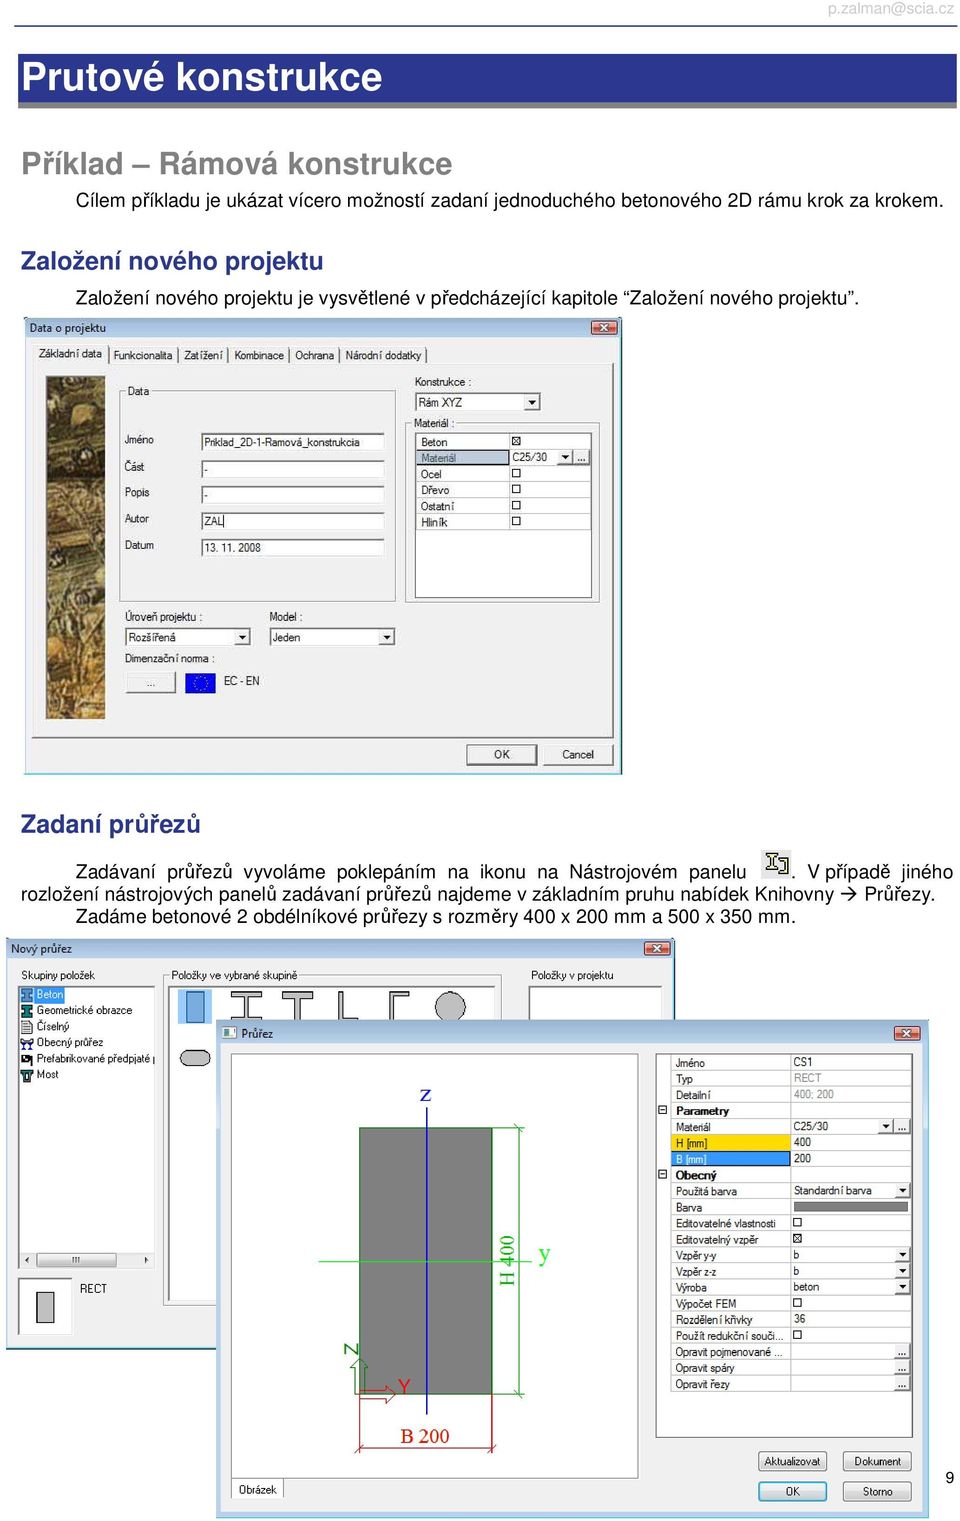Viewport: 960px width, 1521px height.
Task: Click the Rozdělení křivky value 36
Action: (850, 1319)
